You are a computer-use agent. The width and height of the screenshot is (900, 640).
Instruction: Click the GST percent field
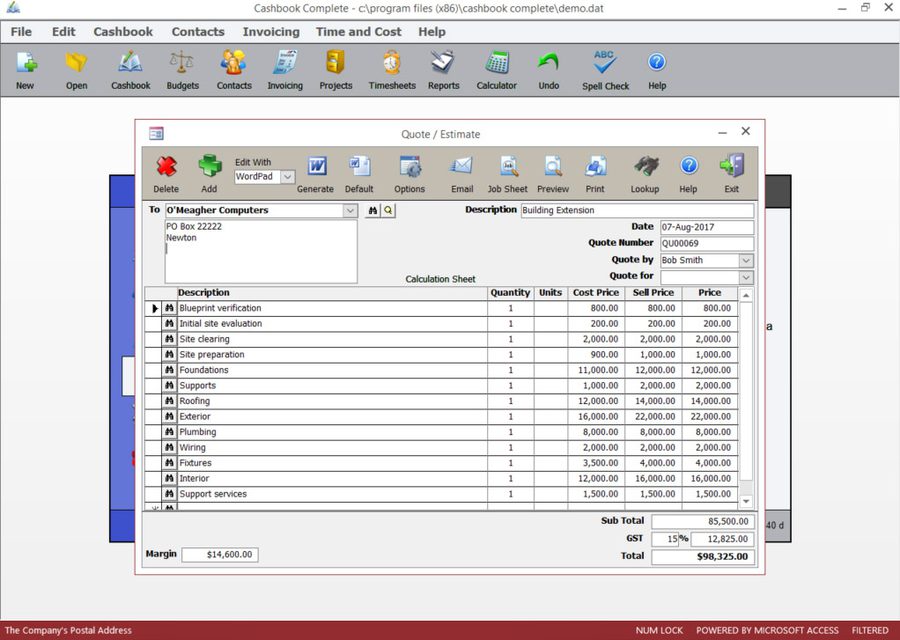665,539
